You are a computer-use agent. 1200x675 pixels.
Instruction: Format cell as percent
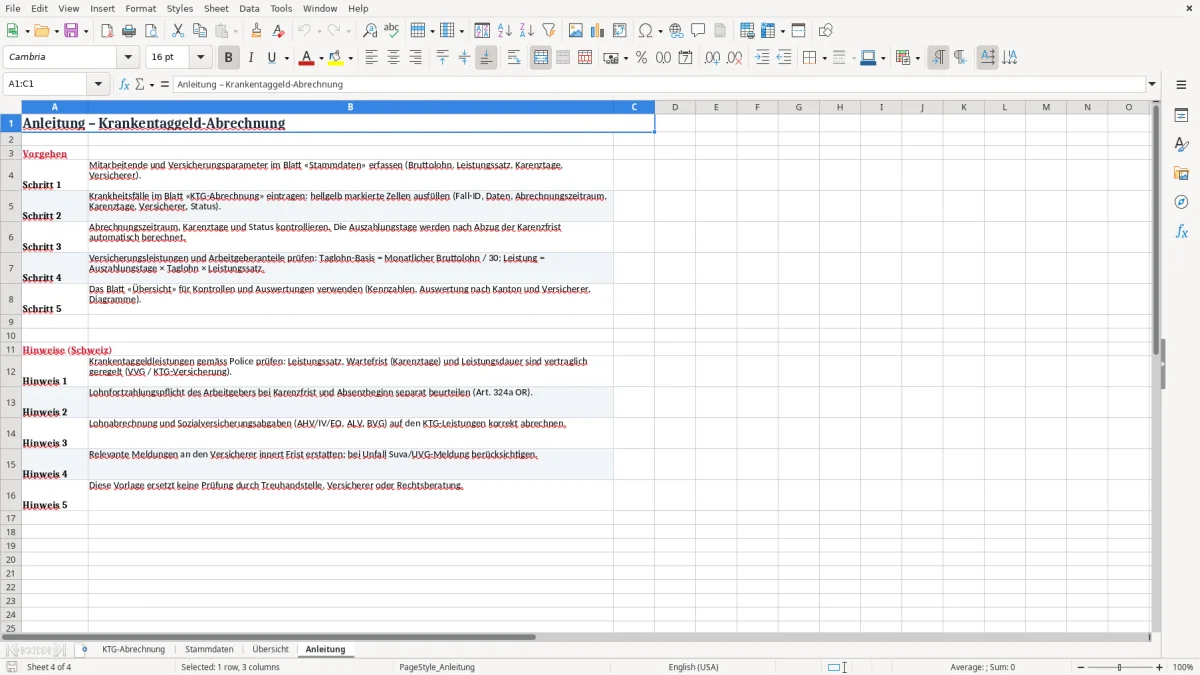coord(642,58)
